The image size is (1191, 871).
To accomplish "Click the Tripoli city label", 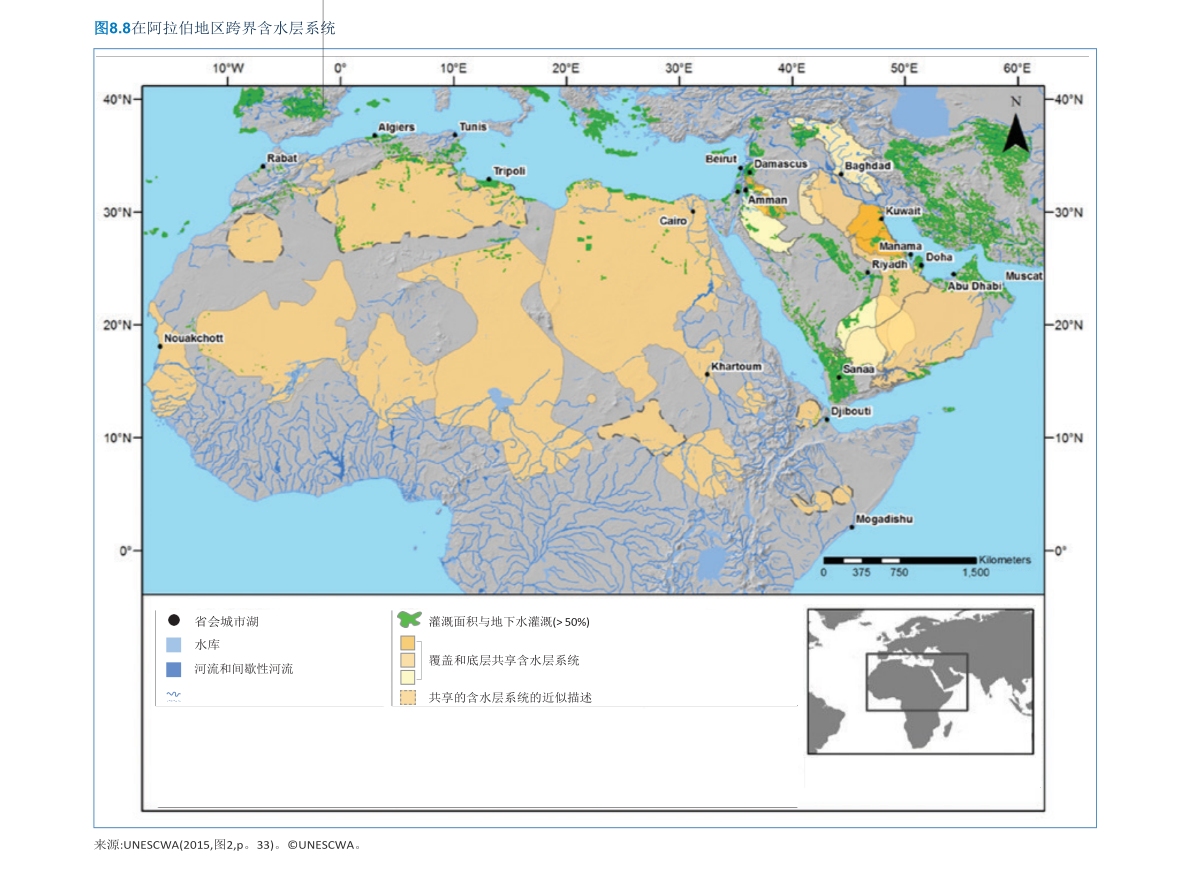I will (x=509, y=171).
